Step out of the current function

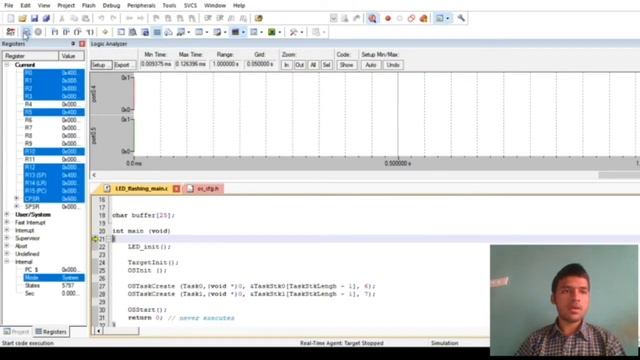pos(78,32)
